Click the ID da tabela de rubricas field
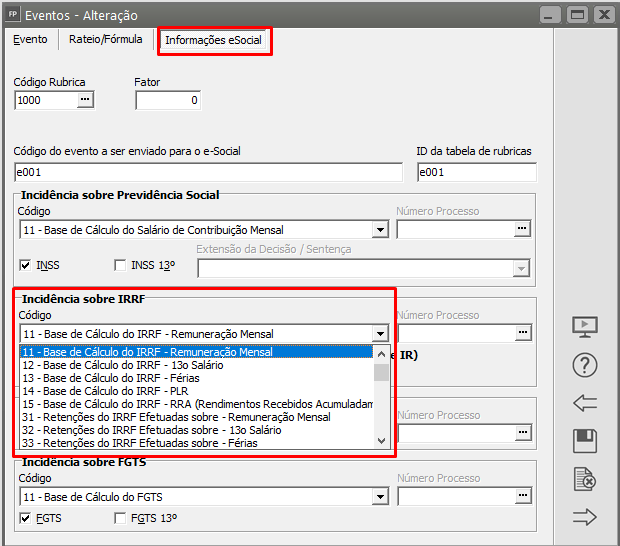 [476, 172]
